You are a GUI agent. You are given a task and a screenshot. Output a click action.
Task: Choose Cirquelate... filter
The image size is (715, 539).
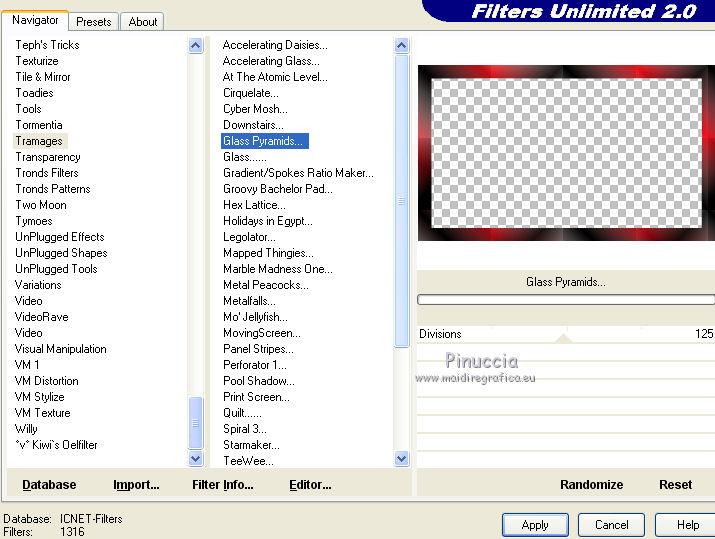point(251,93)
